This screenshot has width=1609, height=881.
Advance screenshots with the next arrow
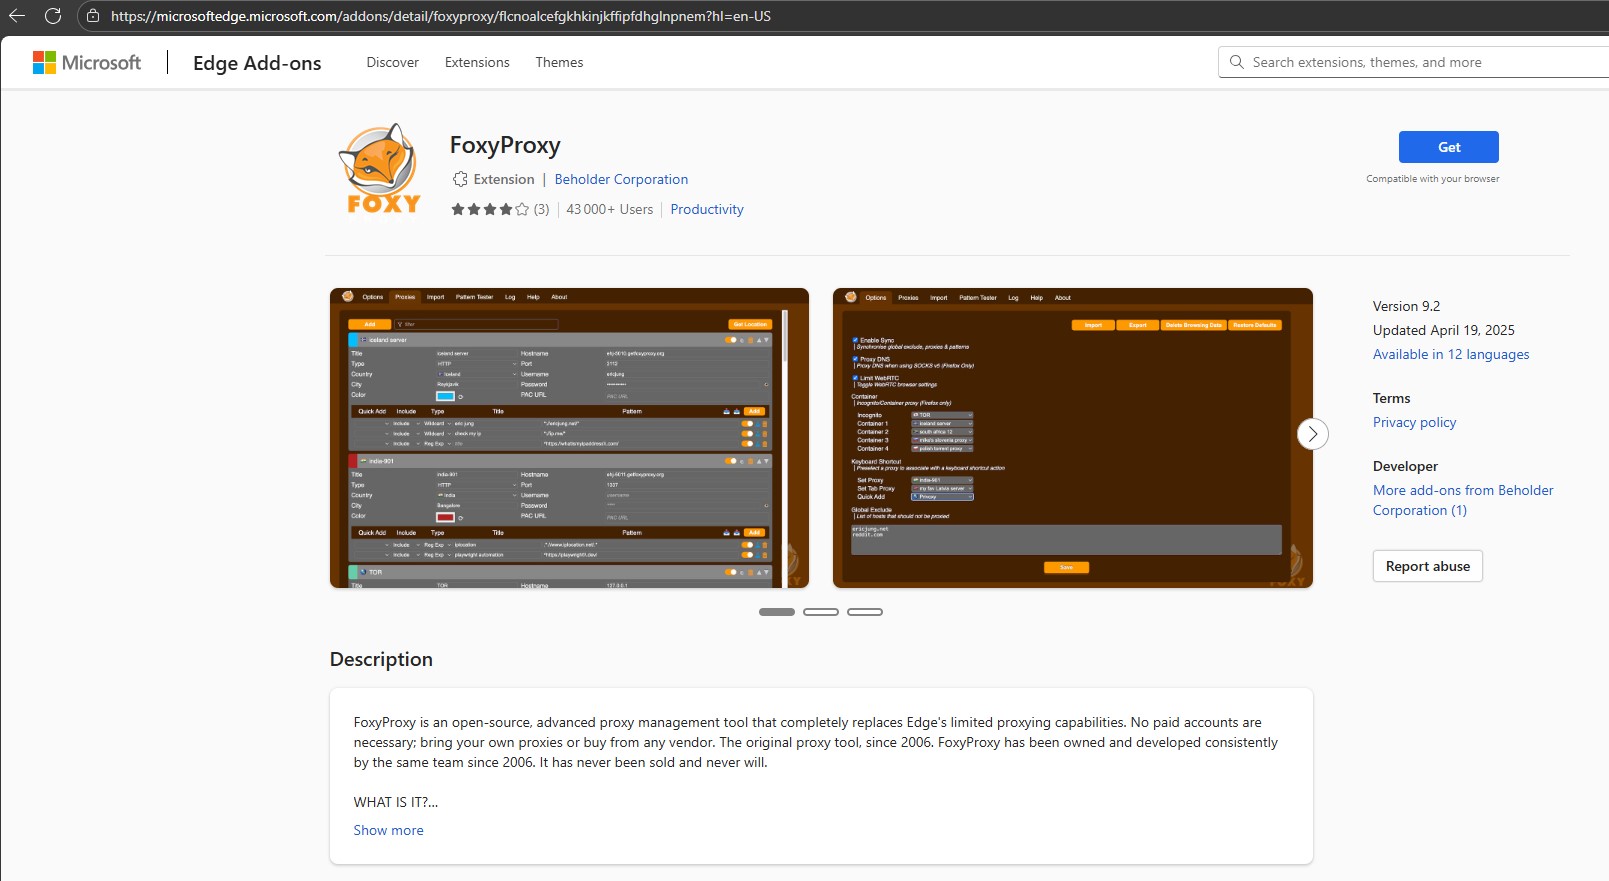pos(1313,434)
